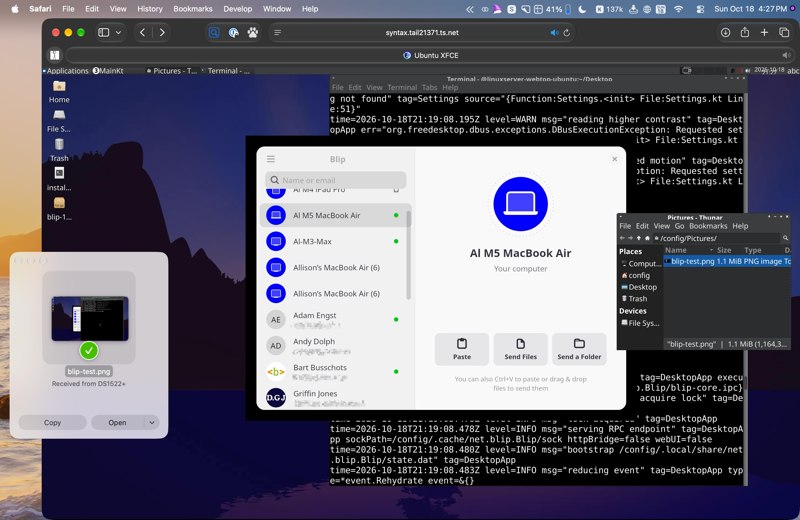Open Thunar Bookmarks menu

708,226
